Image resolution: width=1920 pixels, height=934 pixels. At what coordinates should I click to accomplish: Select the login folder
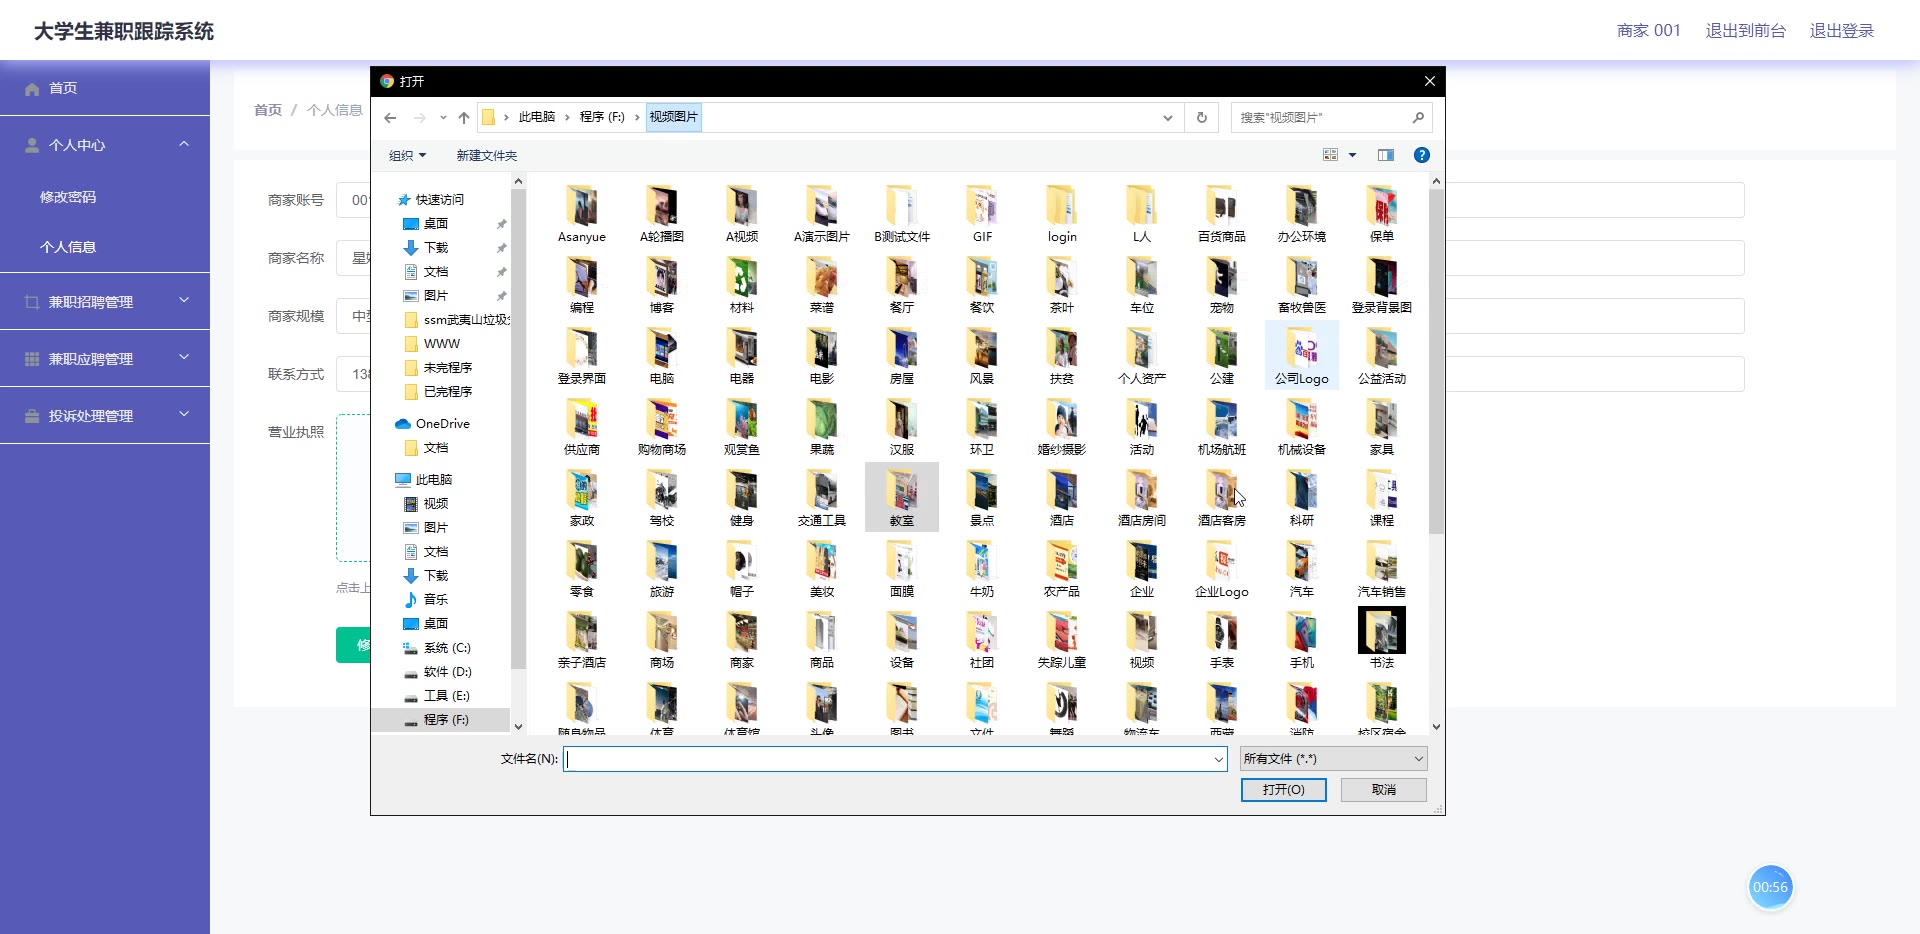[1062, 215]
